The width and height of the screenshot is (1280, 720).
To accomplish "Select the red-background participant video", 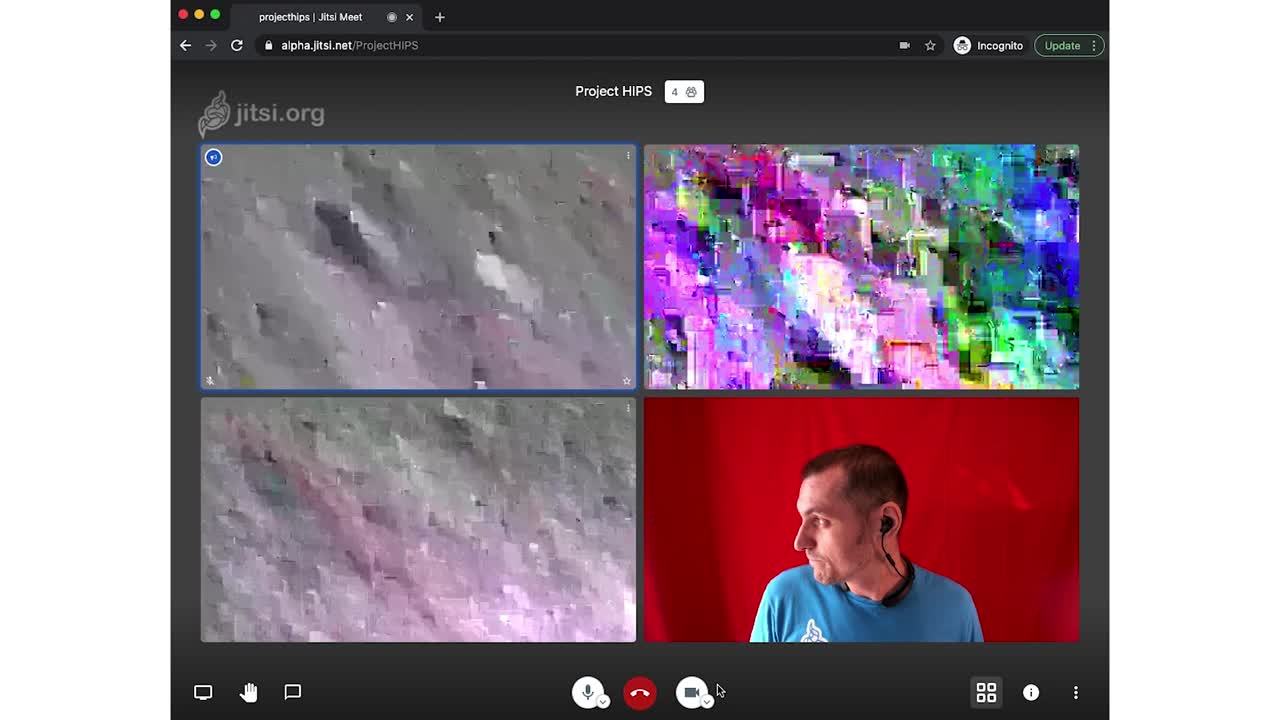I will pyautogui.click(x=861, y=520).
